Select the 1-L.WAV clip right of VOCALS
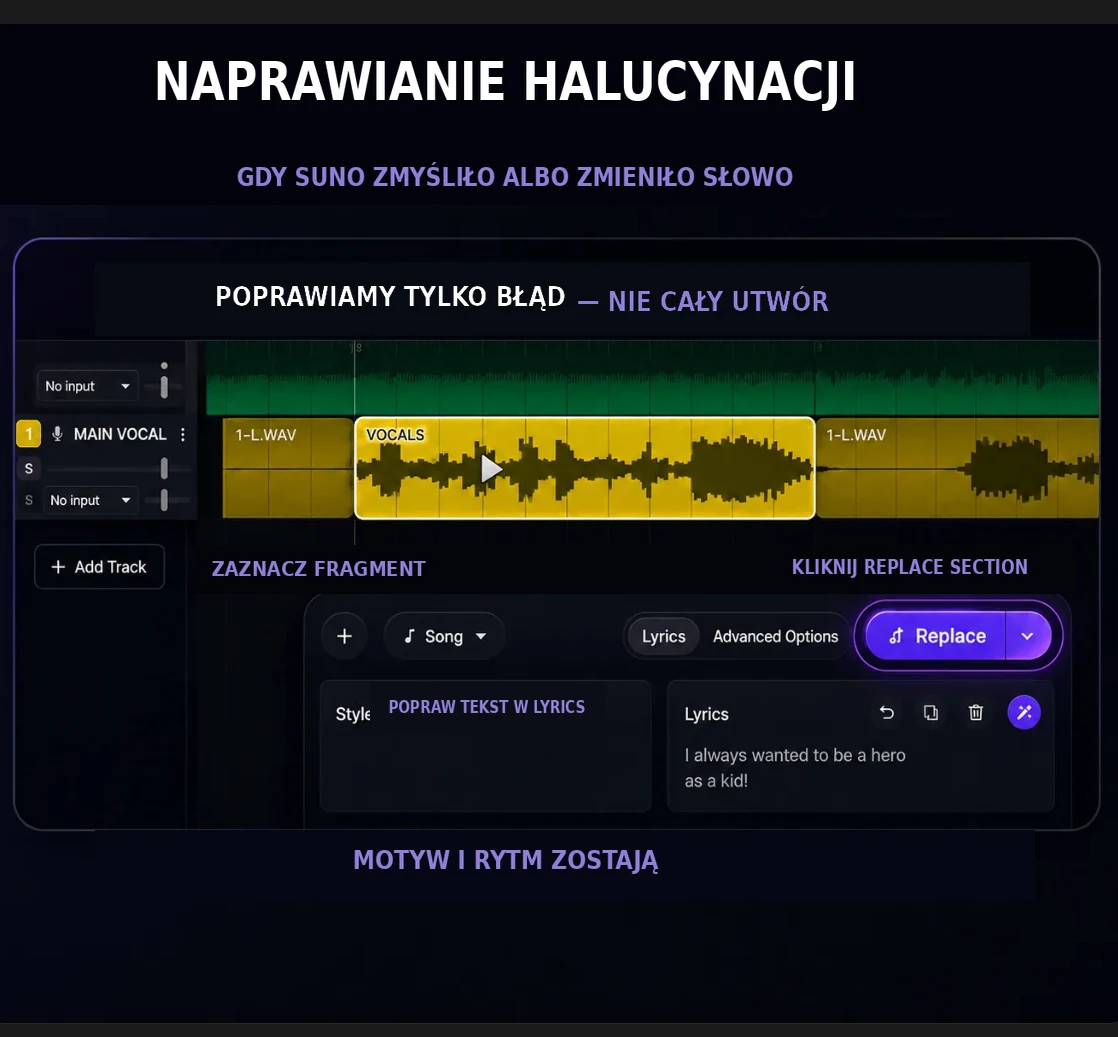The height and width of the screenshot is (1037, 1118). coord(957,468)
